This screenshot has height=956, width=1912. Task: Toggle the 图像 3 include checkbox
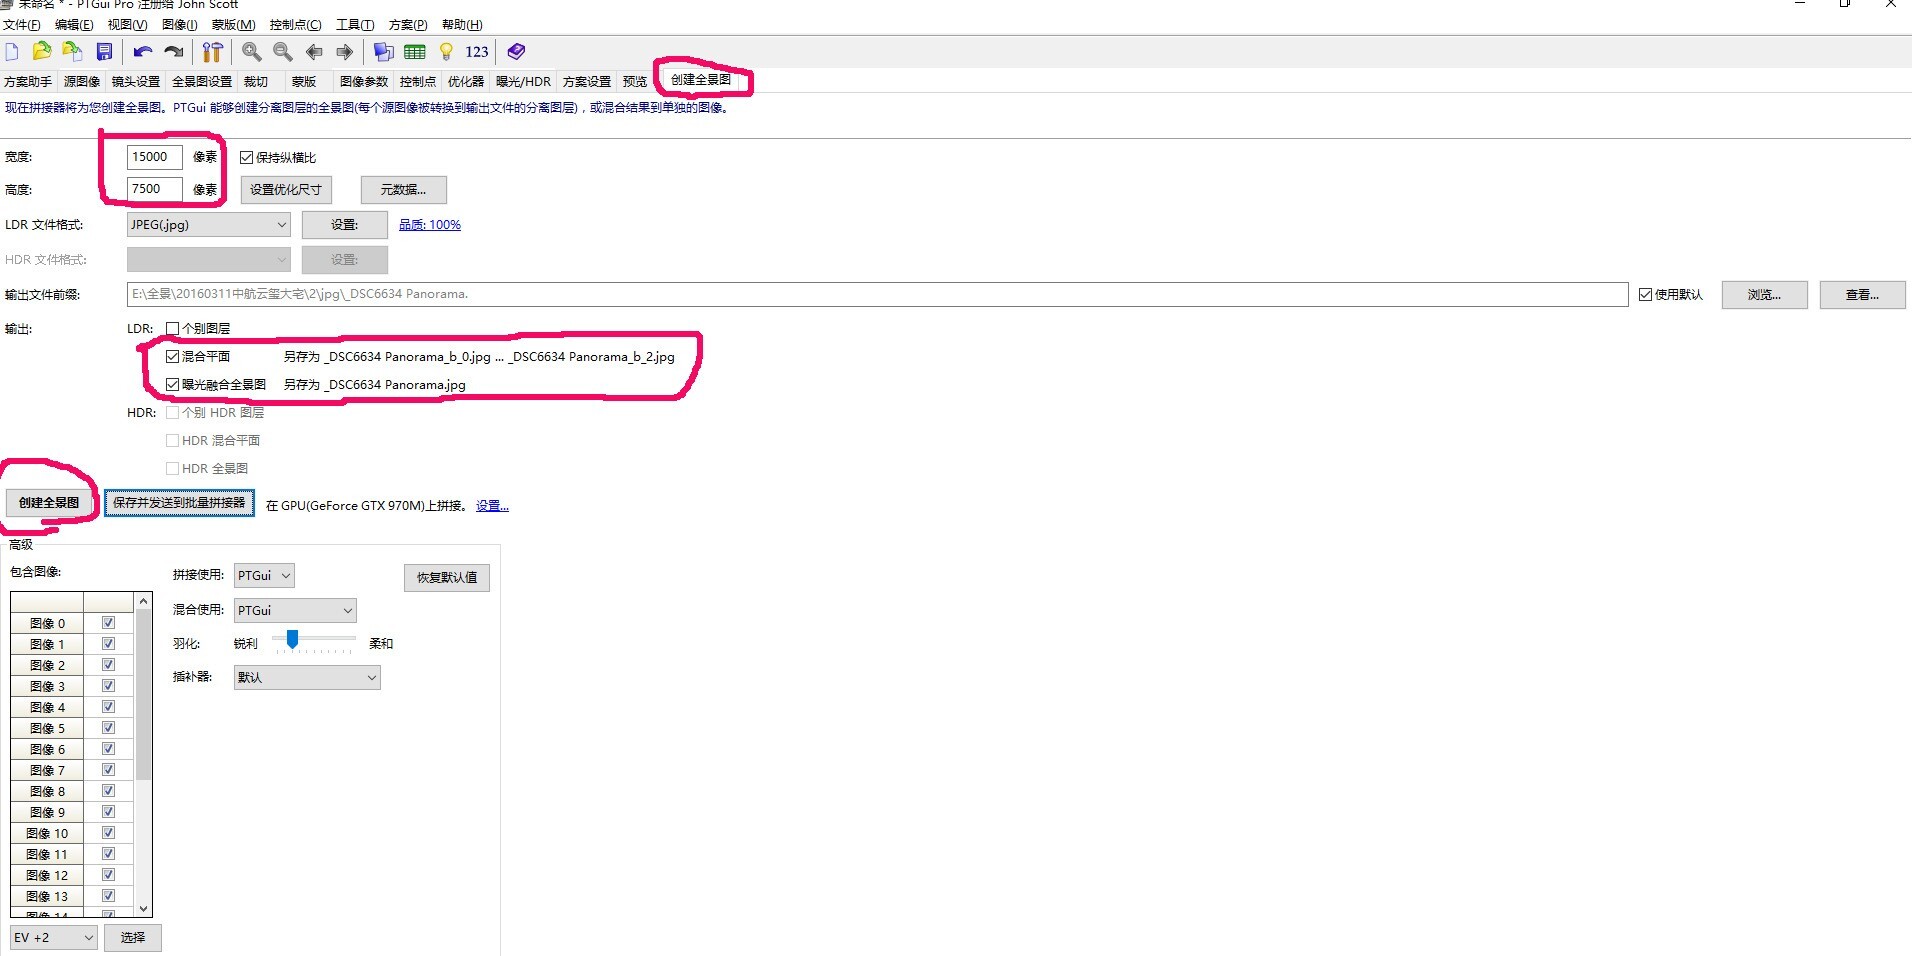[108, 686]
